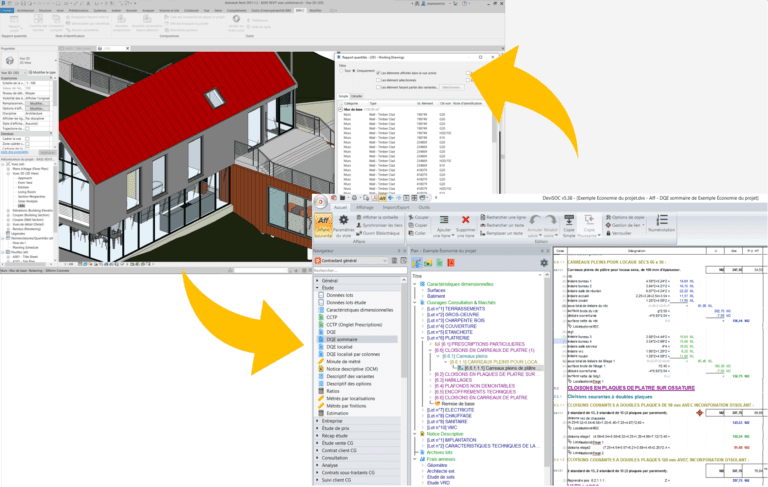Screen dimensions: 768x487
Task: Click the Rechercher search field in Navigateur
Action: [360, 270]
